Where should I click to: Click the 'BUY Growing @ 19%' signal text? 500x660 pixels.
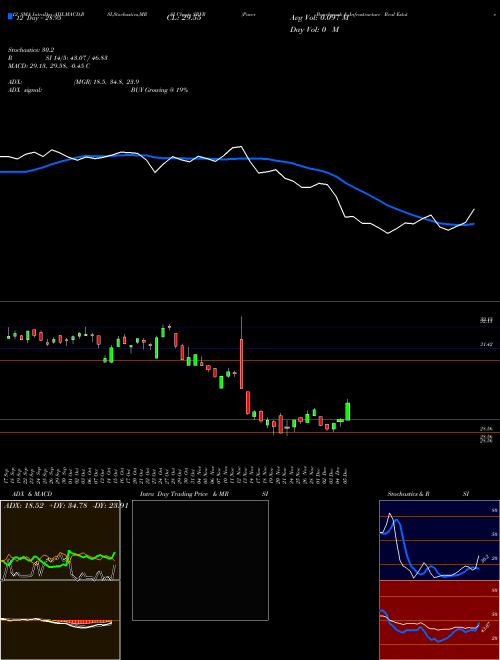pyautogui.click(x=159, y=90)
